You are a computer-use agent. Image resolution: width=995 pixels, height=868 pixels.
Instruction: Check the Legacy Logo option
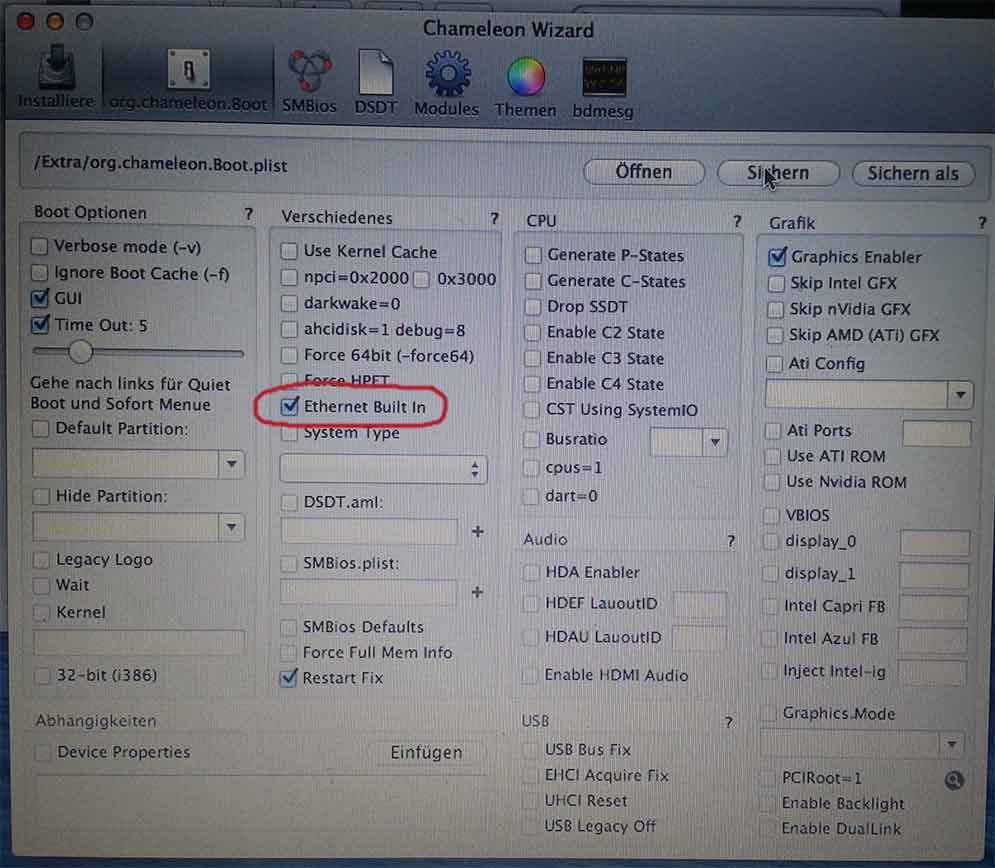tap(41, 560)
